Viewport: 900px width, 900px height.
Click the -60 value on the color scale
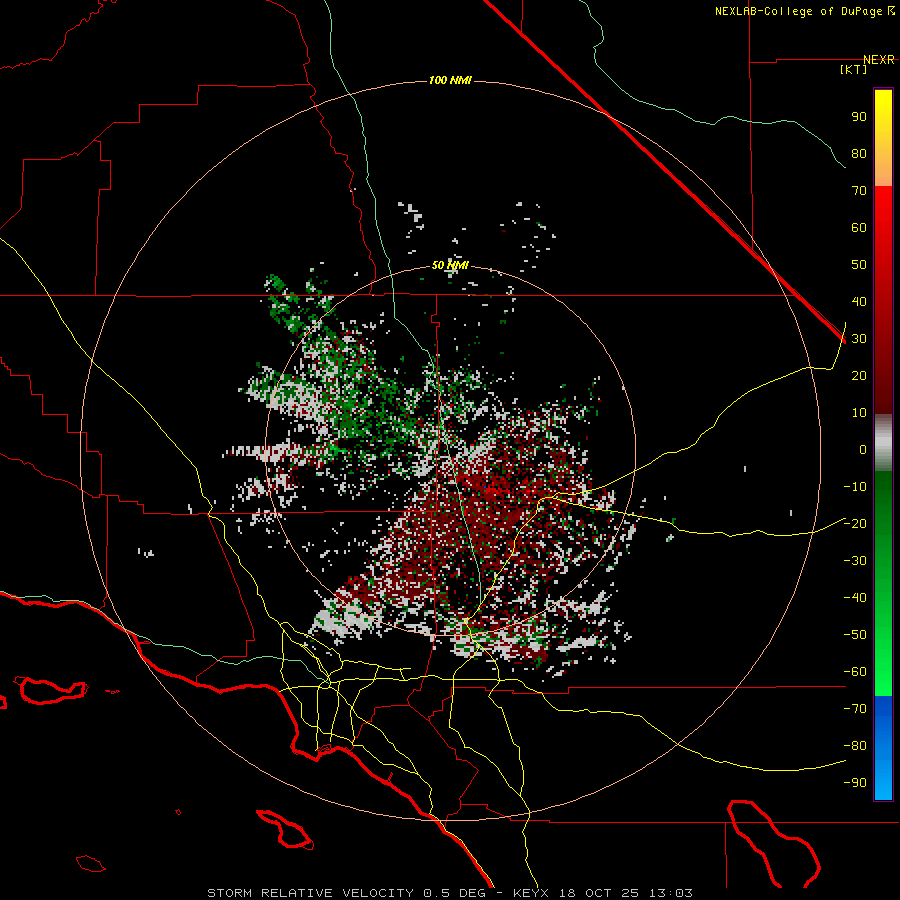click(x=855, y=672)
